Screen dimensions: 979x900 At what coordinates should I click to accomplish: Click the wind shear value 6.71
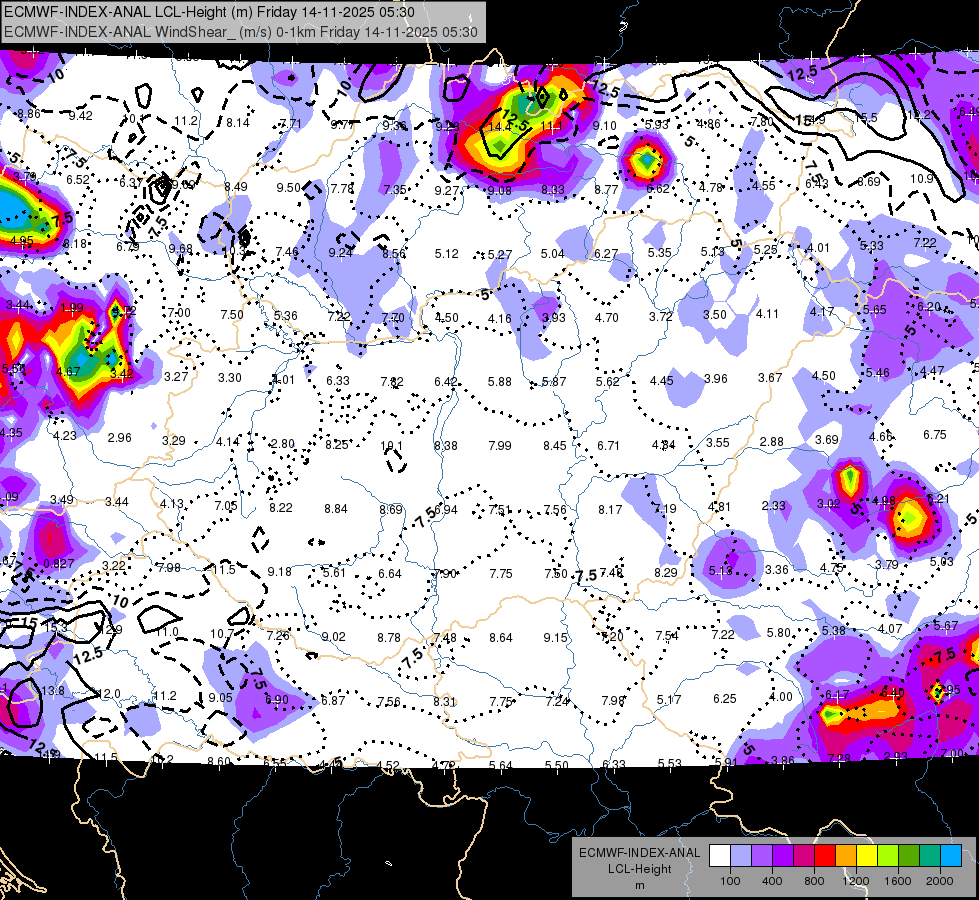point(608,445)
